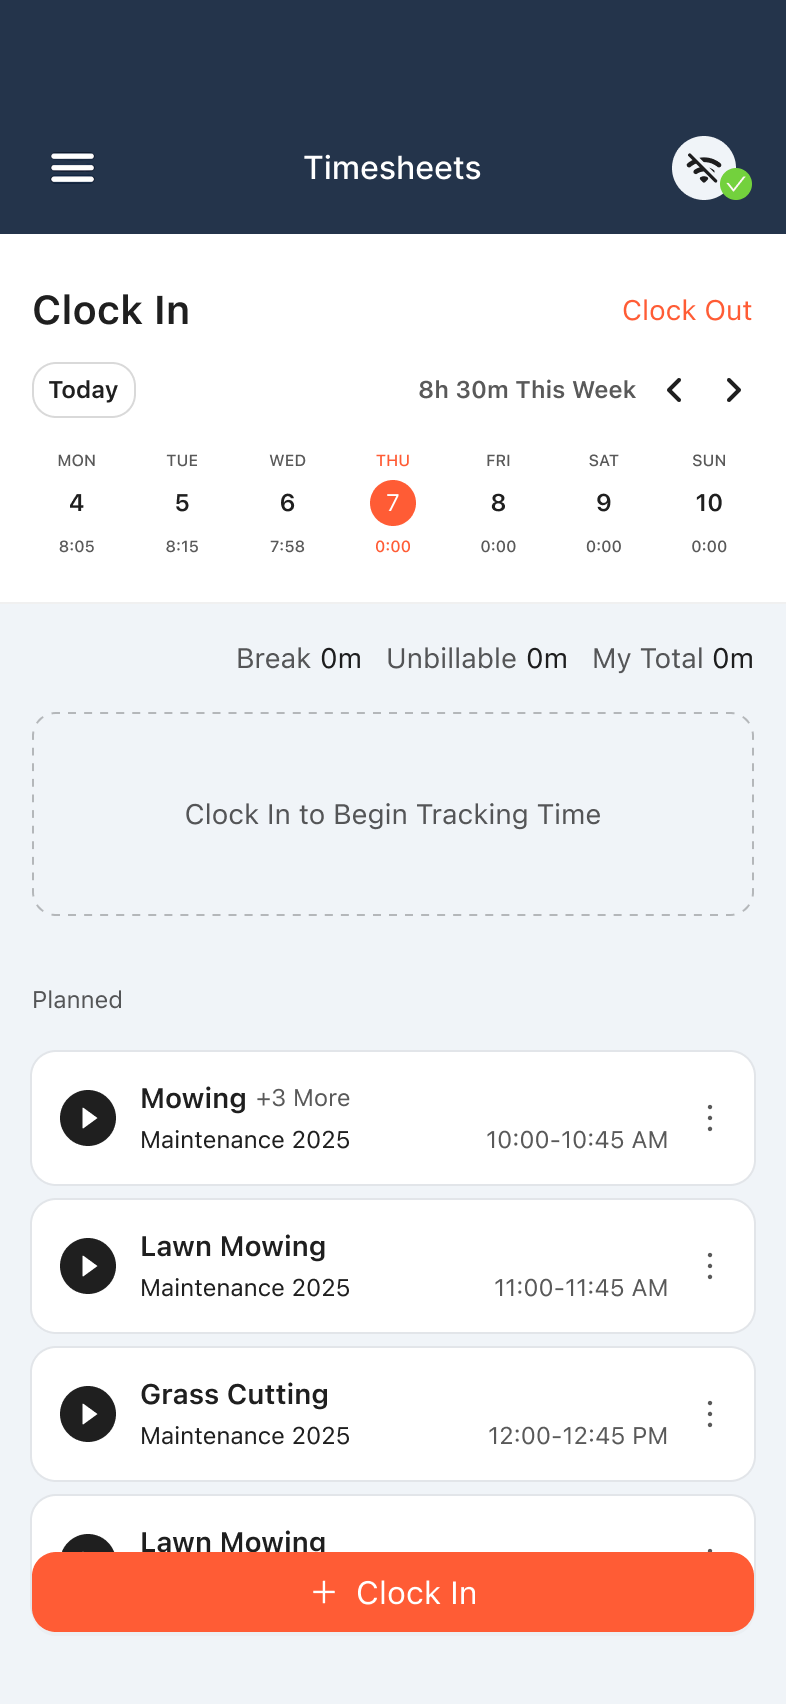Screen dimensions: 786x1704
Task: Jump to Today in the calendar
Action: point(84,390)
